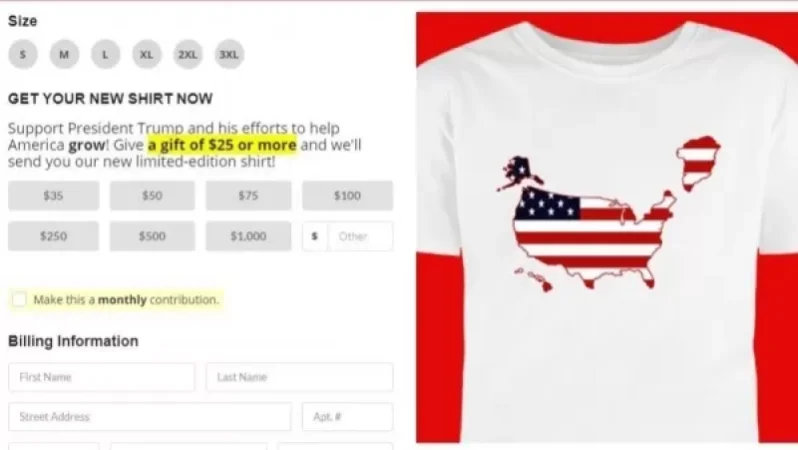Select size M
The height and width of the screenshot is (450, 798).
(64, 54)
